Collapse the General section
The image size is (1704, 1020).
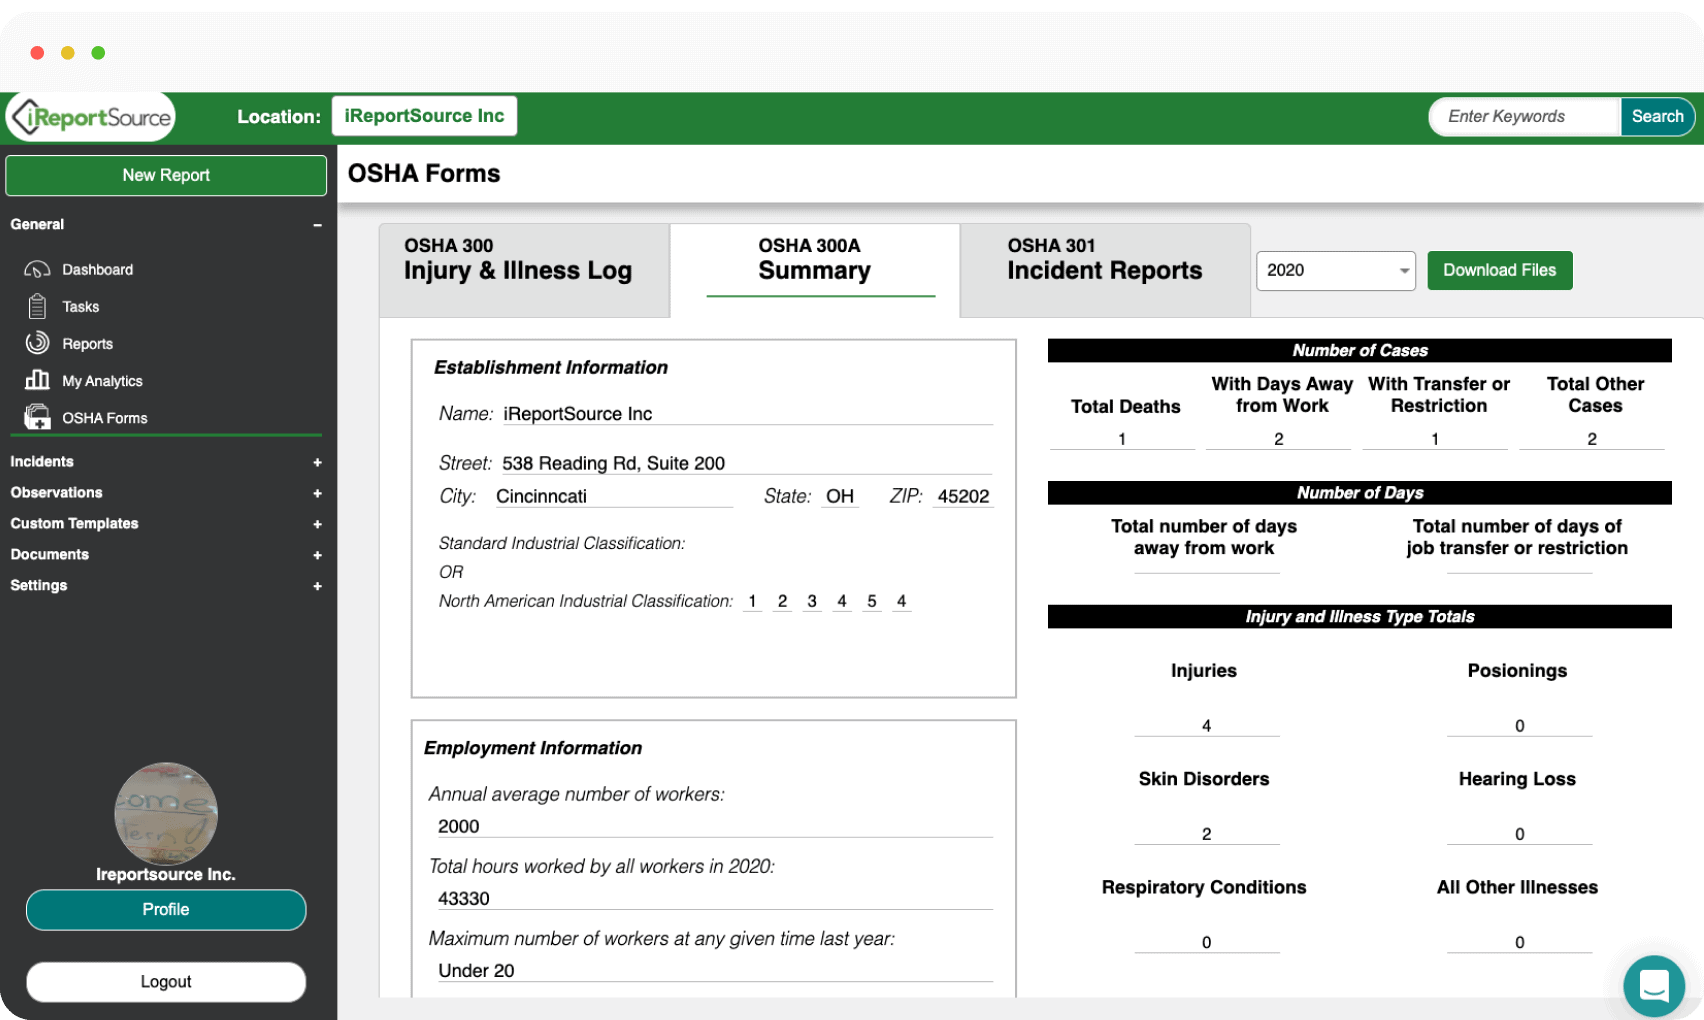tap(317, 225)
